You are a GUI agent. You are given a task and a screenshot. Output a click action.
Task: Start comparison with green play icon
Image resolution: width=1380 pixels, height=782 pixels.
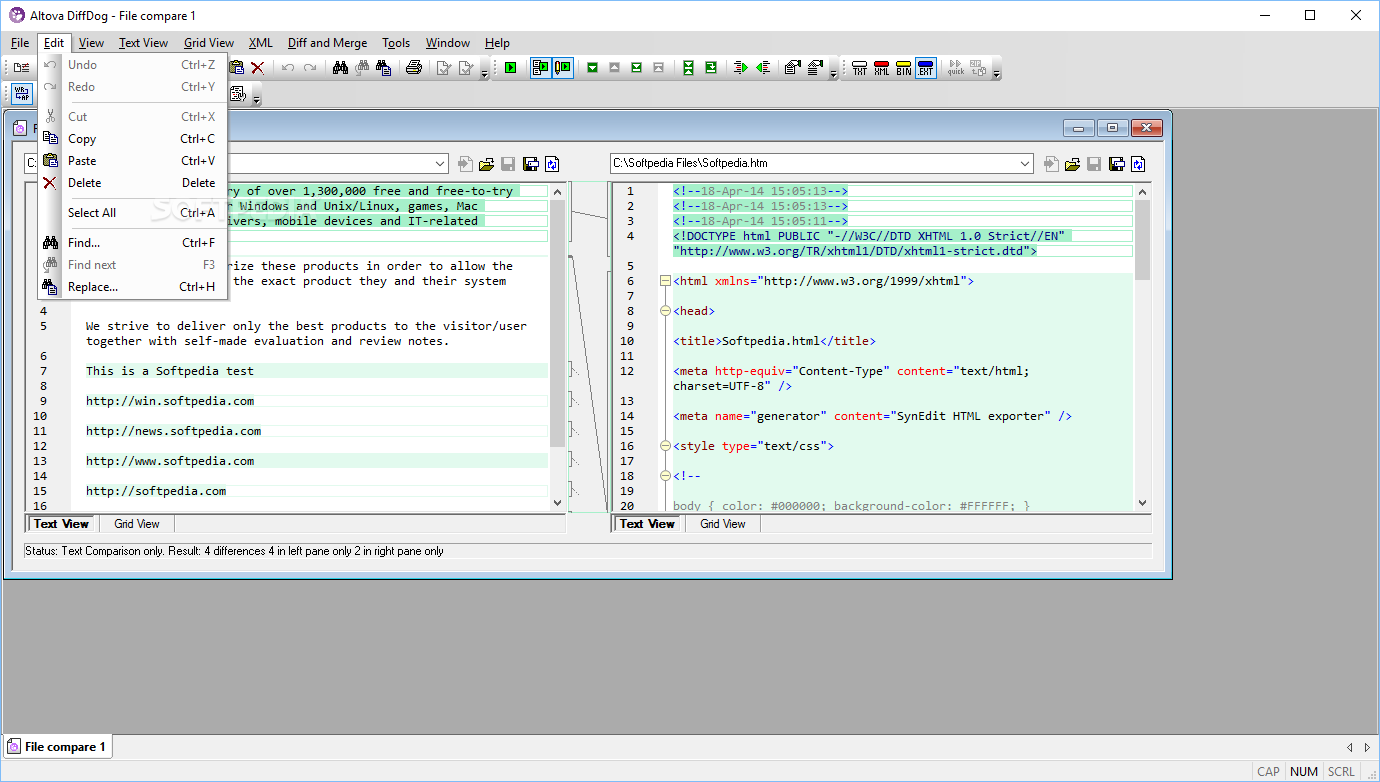click(510, 68)
